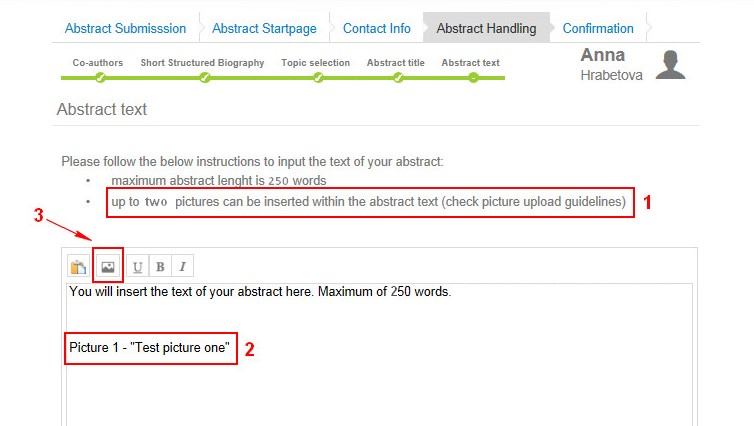
Task: Open the Co-authors step label
Action: click(x=98, y=63)
